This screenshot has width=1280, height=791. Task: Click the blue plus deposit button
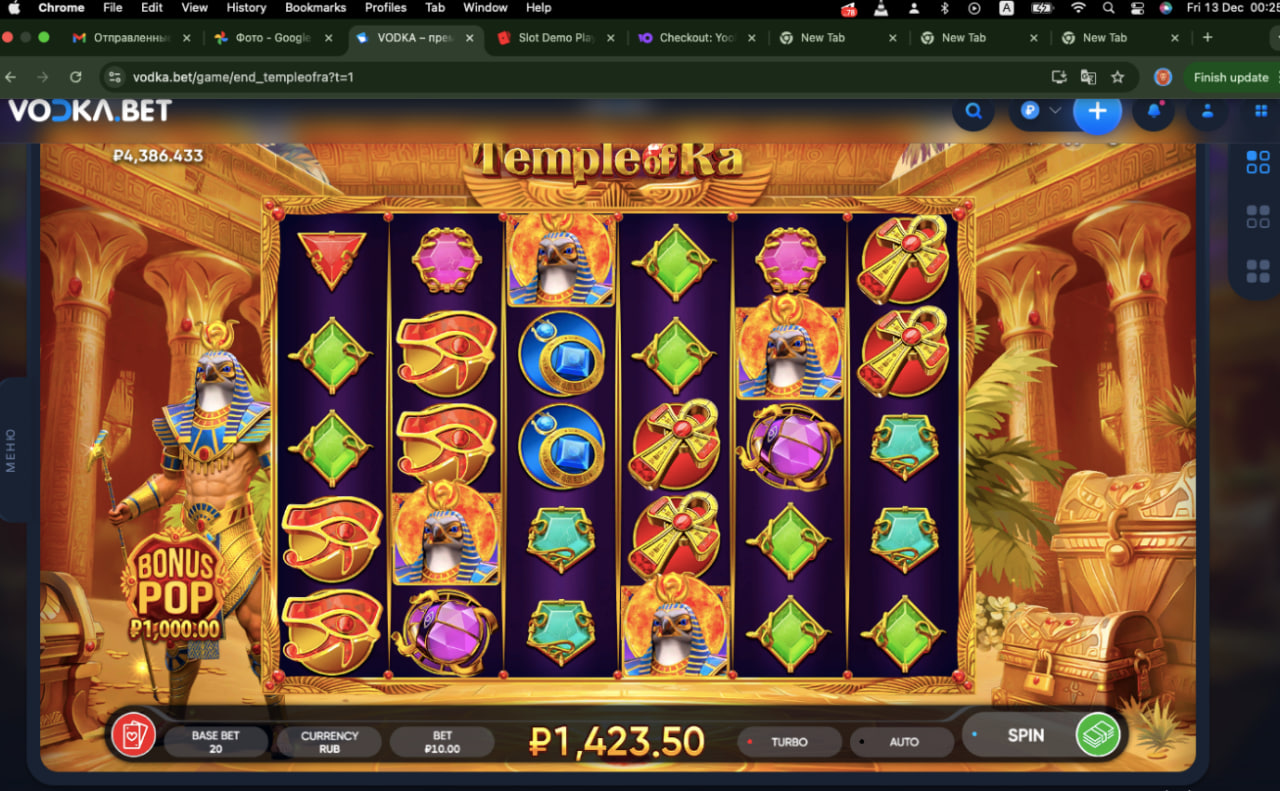pyautogui.click(x=1097, y=111)
